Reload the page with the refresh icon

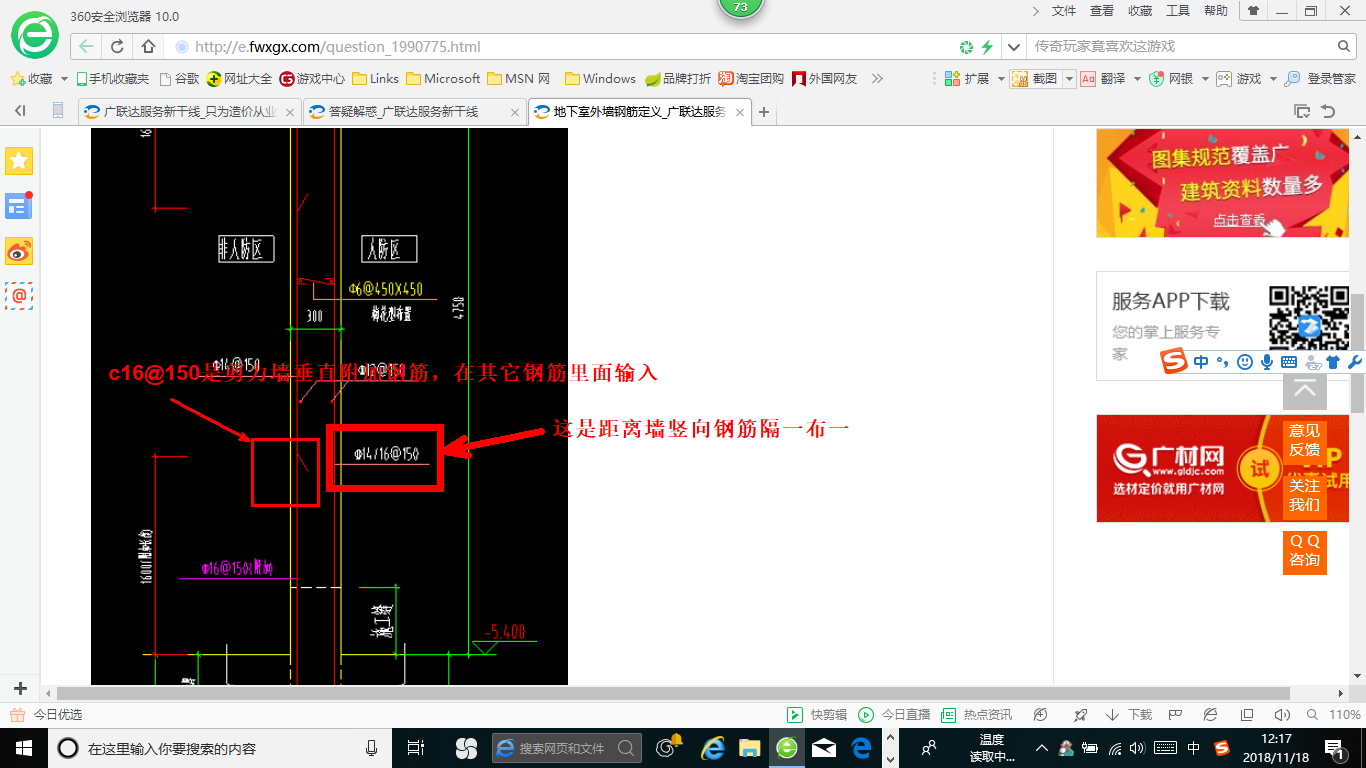click(x=117, y=46)
